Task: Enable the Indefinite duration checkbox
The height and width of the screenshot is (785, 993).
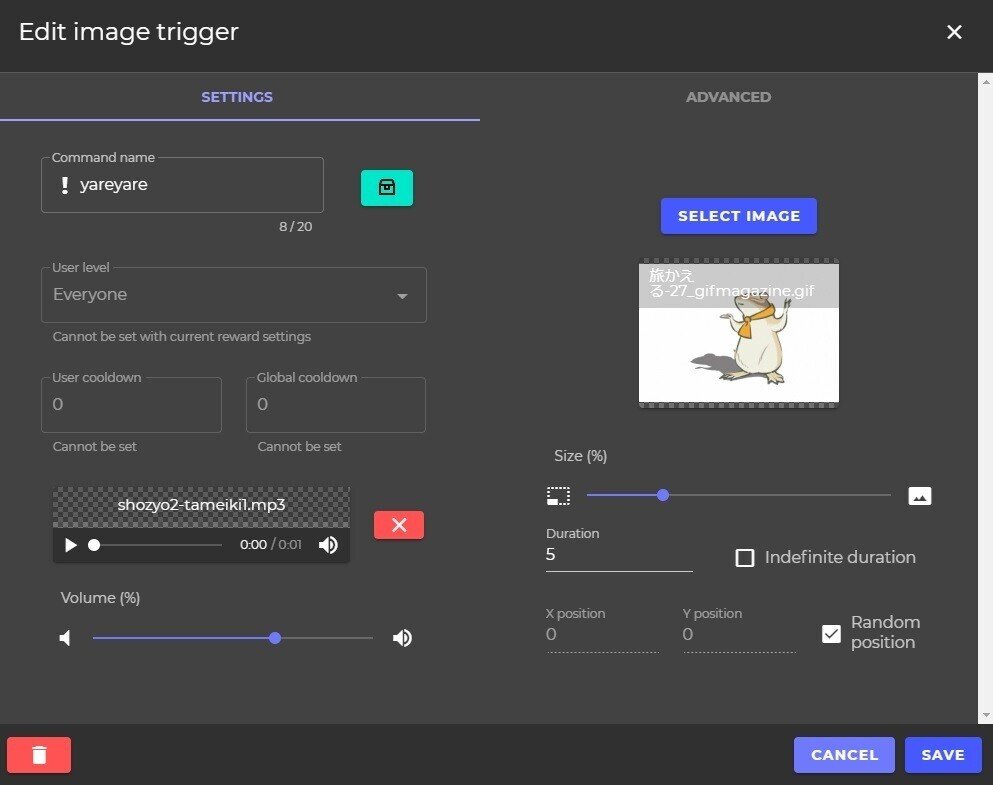Action: tap(745, 558)
